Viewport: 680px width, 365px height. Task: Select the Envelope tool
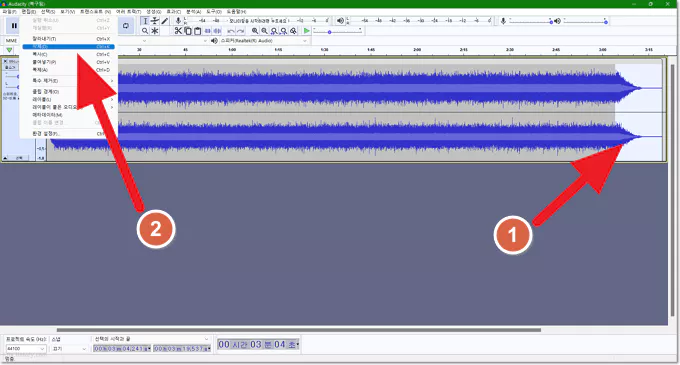155,21
